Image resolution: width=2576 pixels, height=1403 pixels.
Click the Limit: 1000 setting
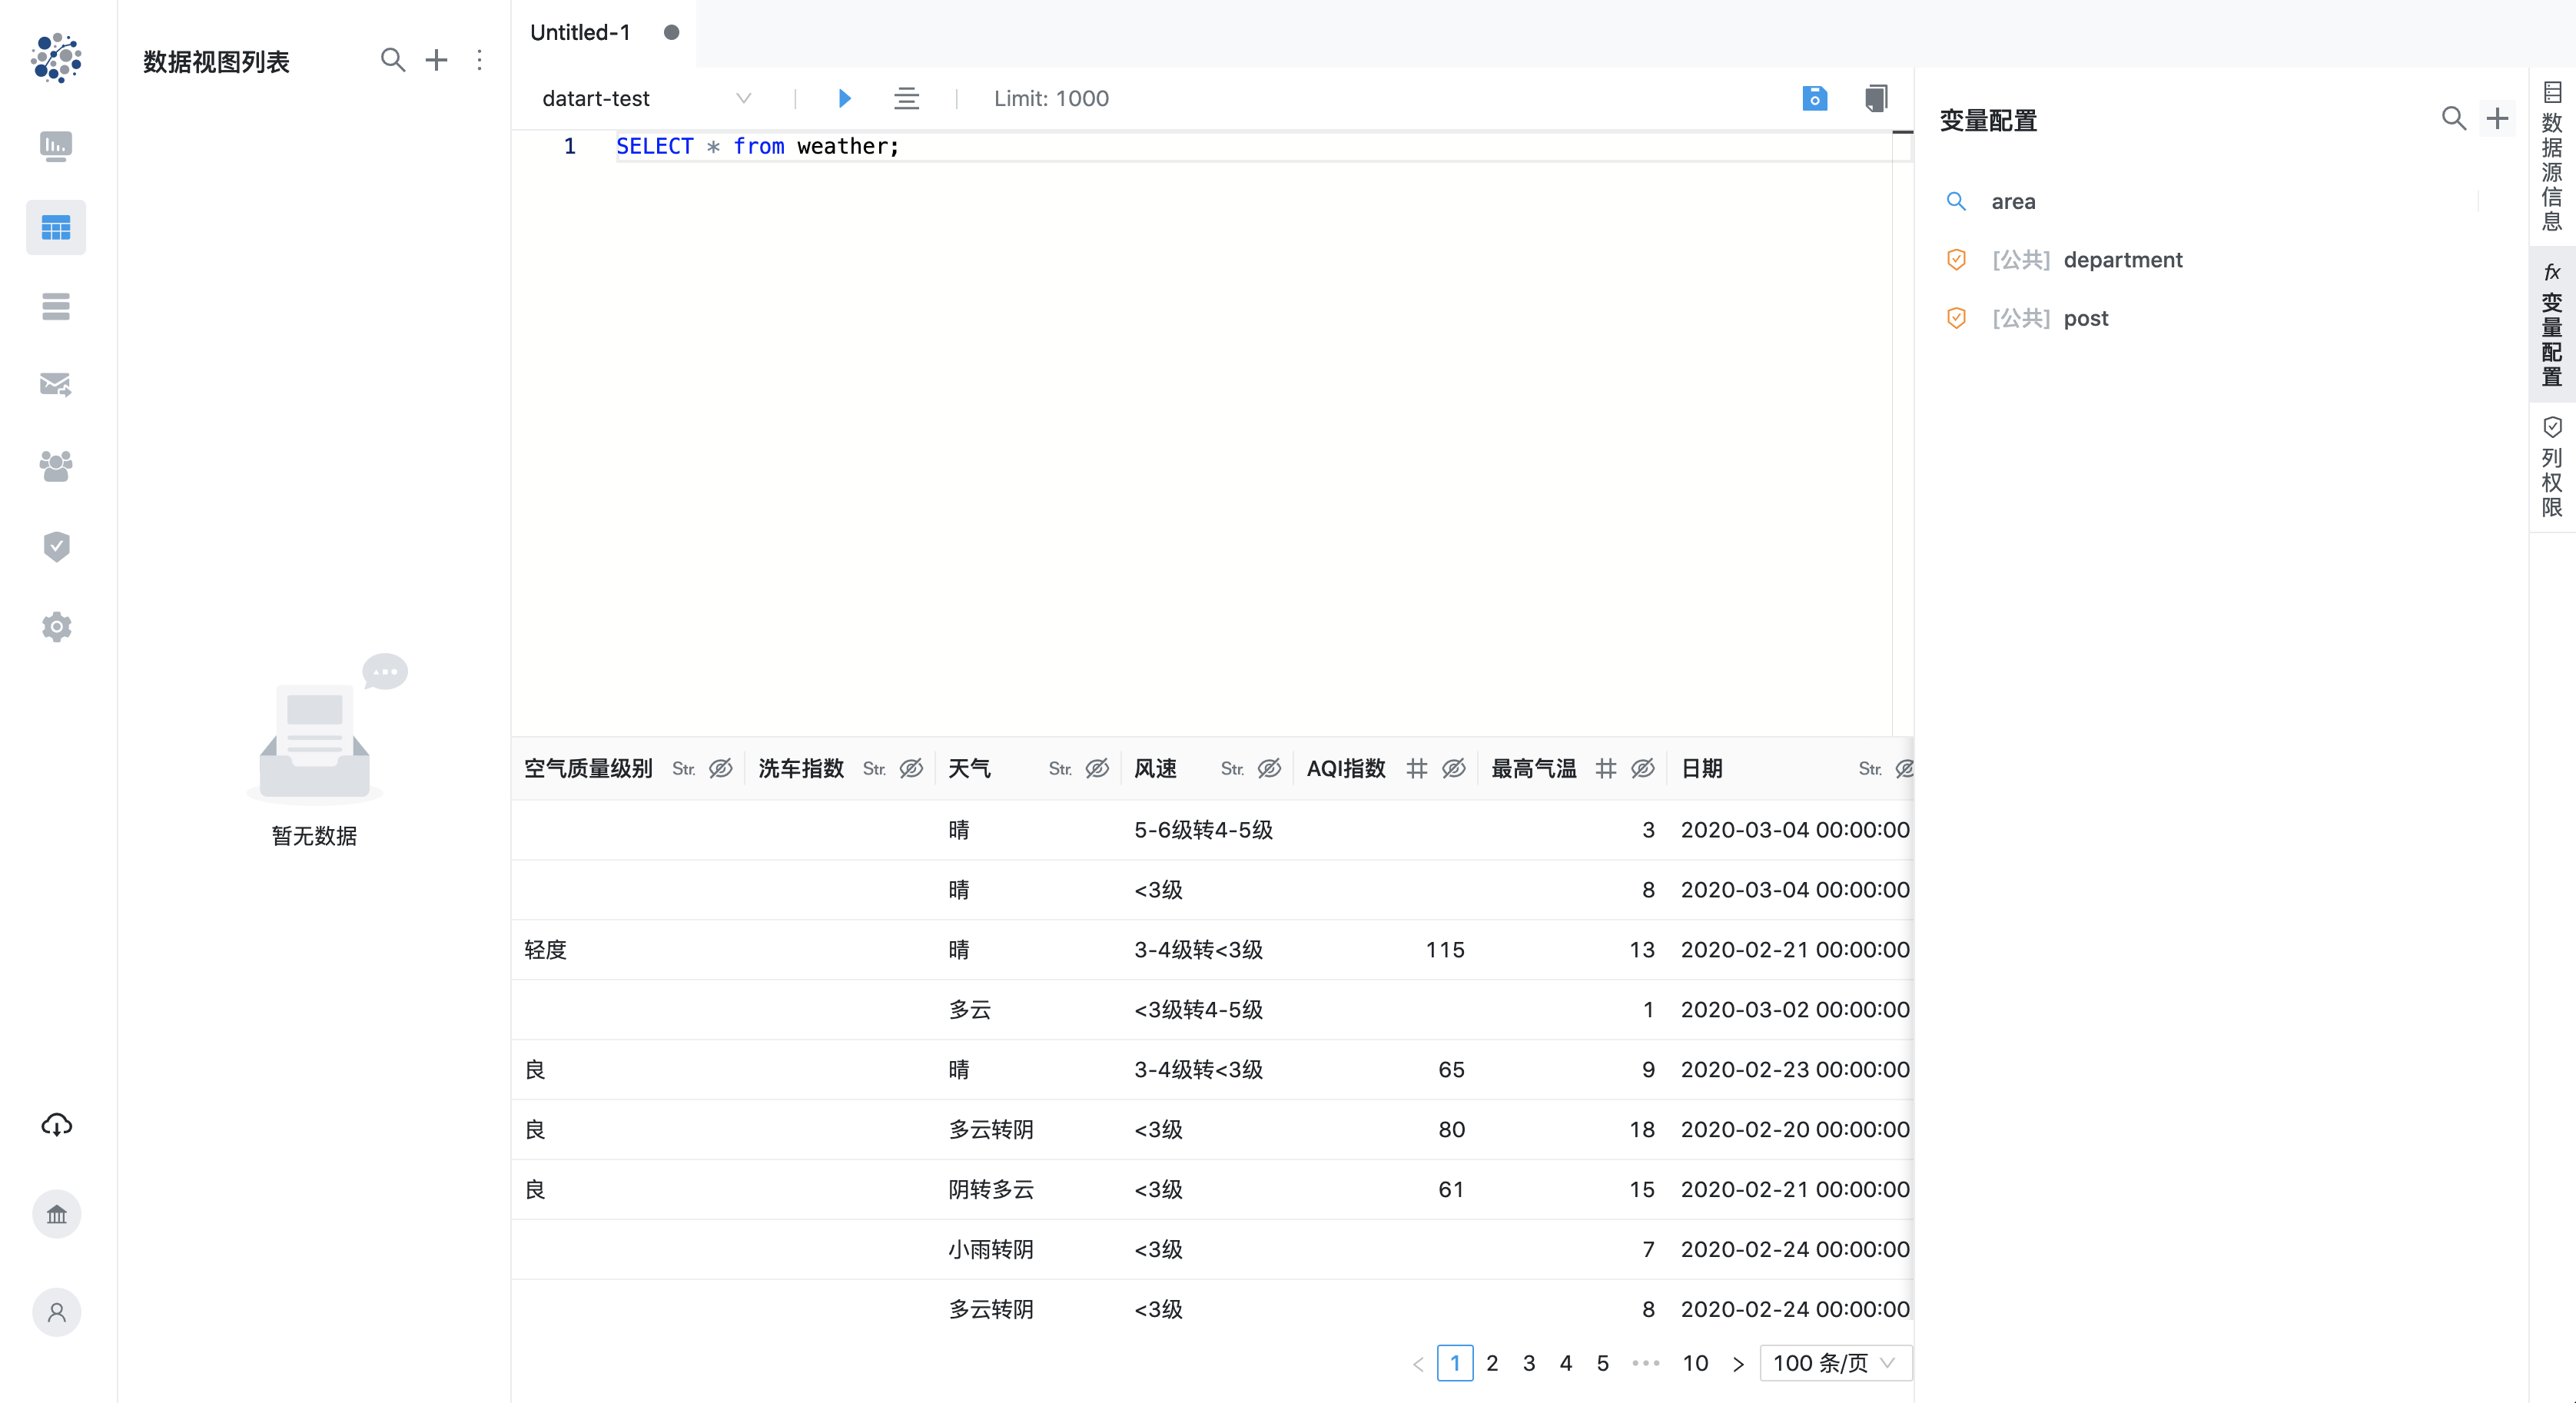(1051, 98)
